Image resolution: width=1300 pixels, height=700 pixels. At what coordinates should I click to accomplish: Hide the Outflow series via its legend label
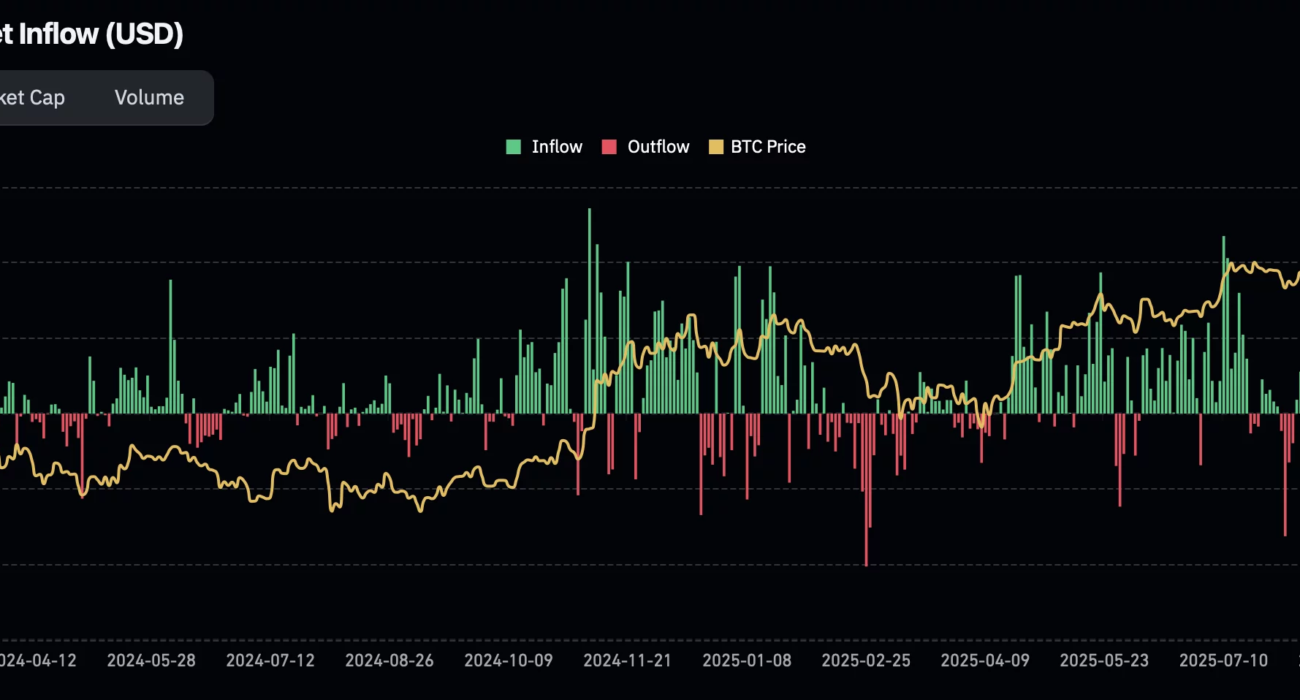tap(658, 147)
